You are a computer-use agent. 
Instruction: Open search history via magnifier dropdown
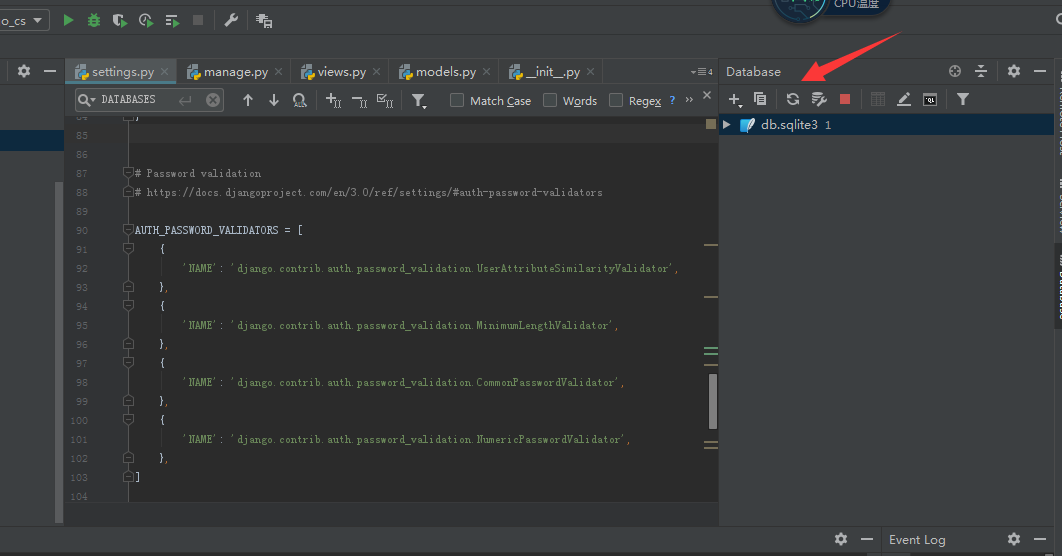(x=86, y=100)
